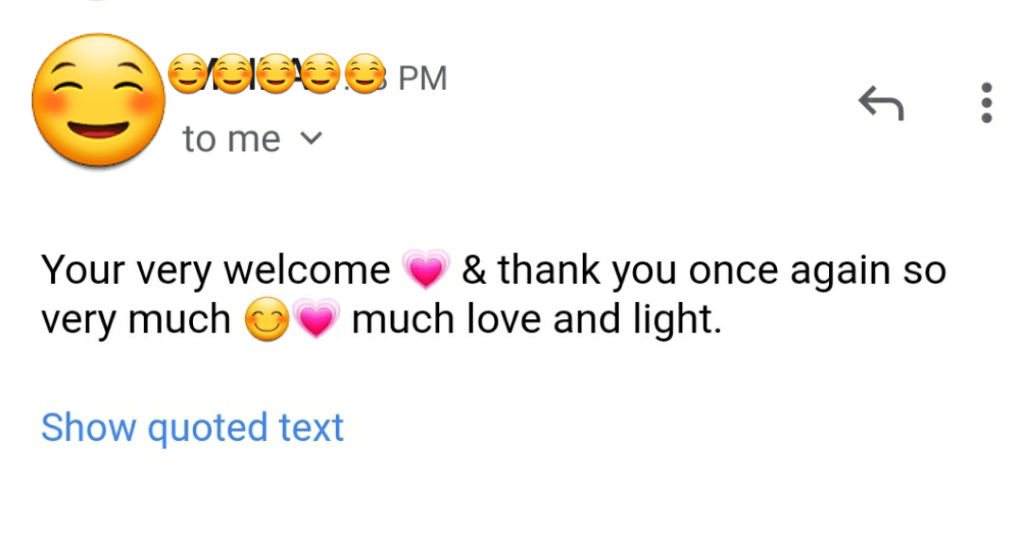This screenshot has width=1022, height=548.
Task: Click the ampersand in the message body
Action: coord(474,270)
